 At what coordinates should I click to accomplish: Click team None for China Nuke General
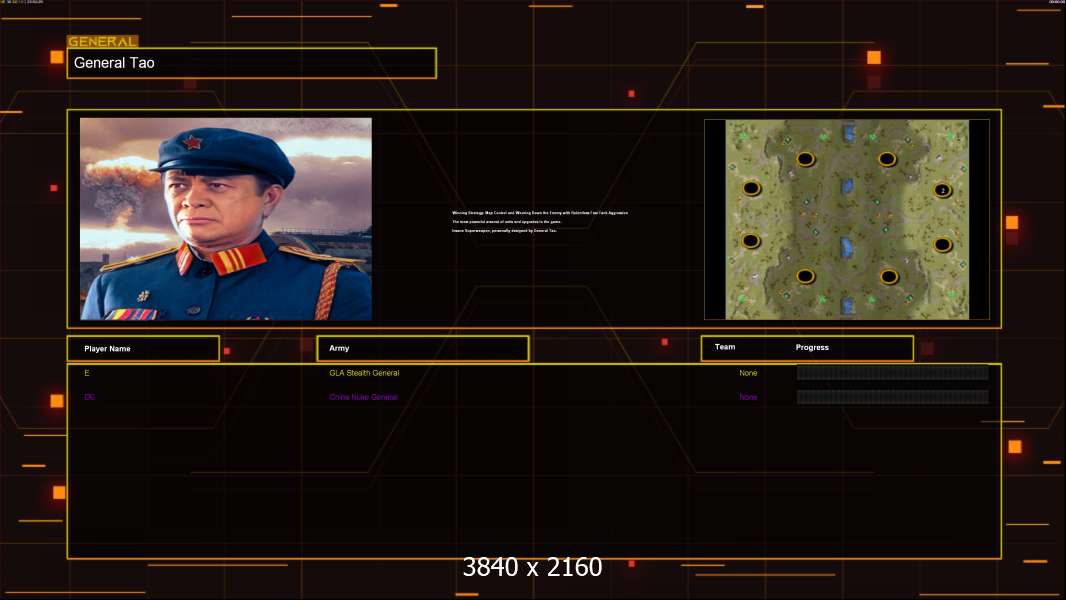[748, 397]
